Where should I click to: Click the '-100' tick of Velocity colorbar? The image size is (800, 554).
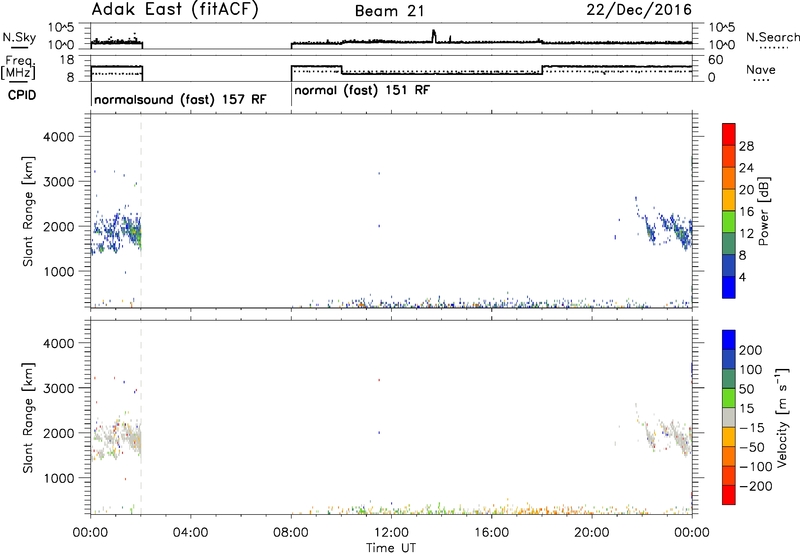(755, 467)
